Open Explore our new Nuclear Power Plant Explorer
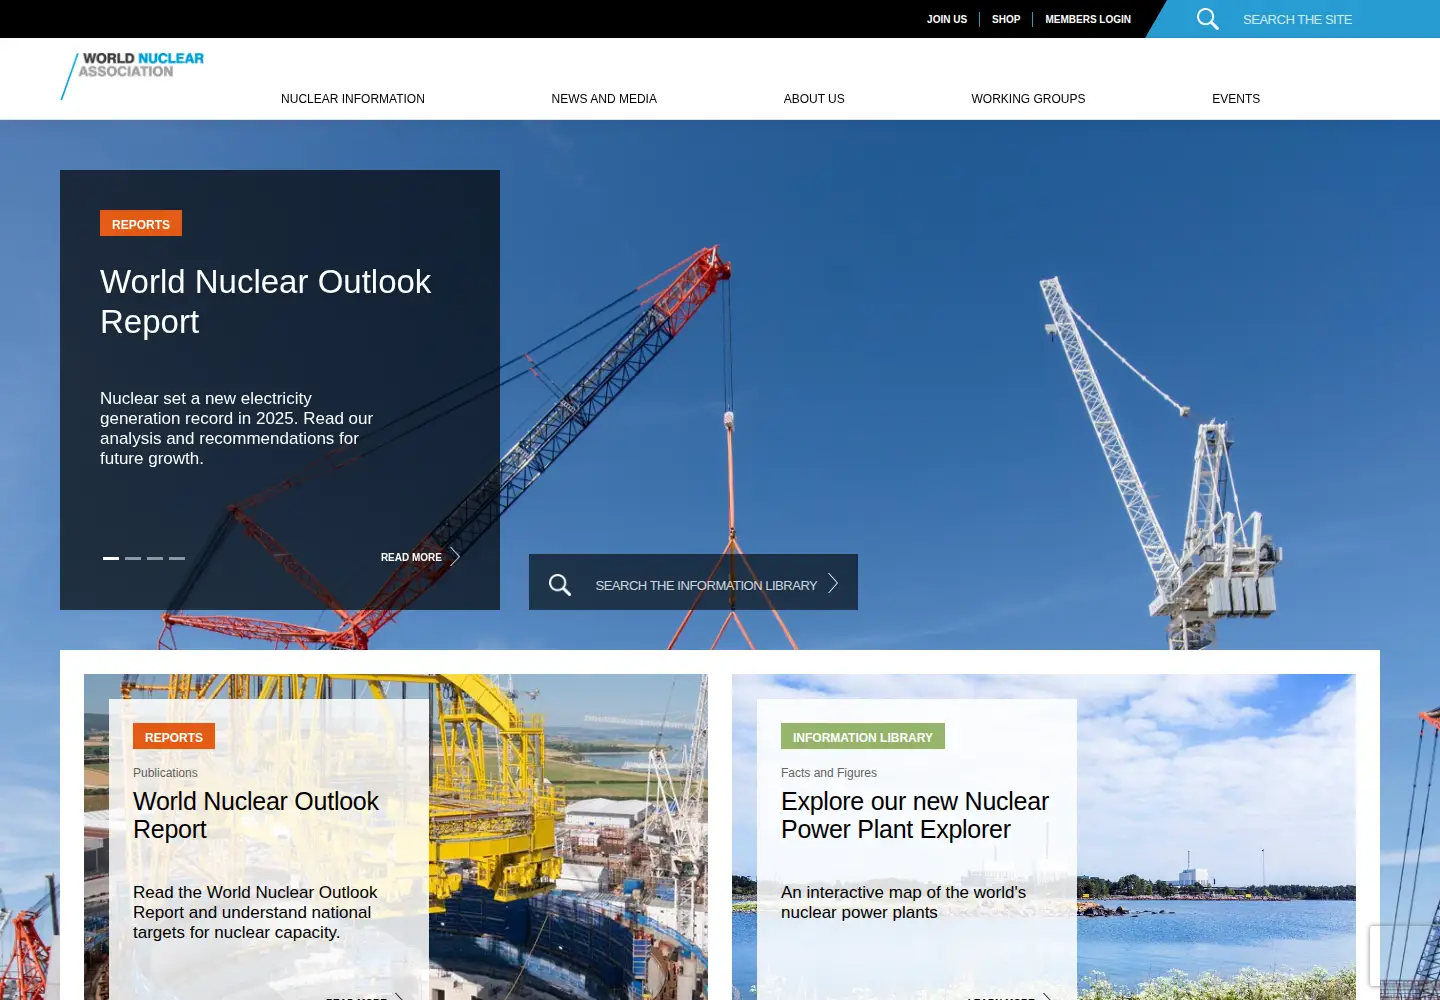Image resolution: width=1440 pixels, height=1000 pixels. point(915,815)
